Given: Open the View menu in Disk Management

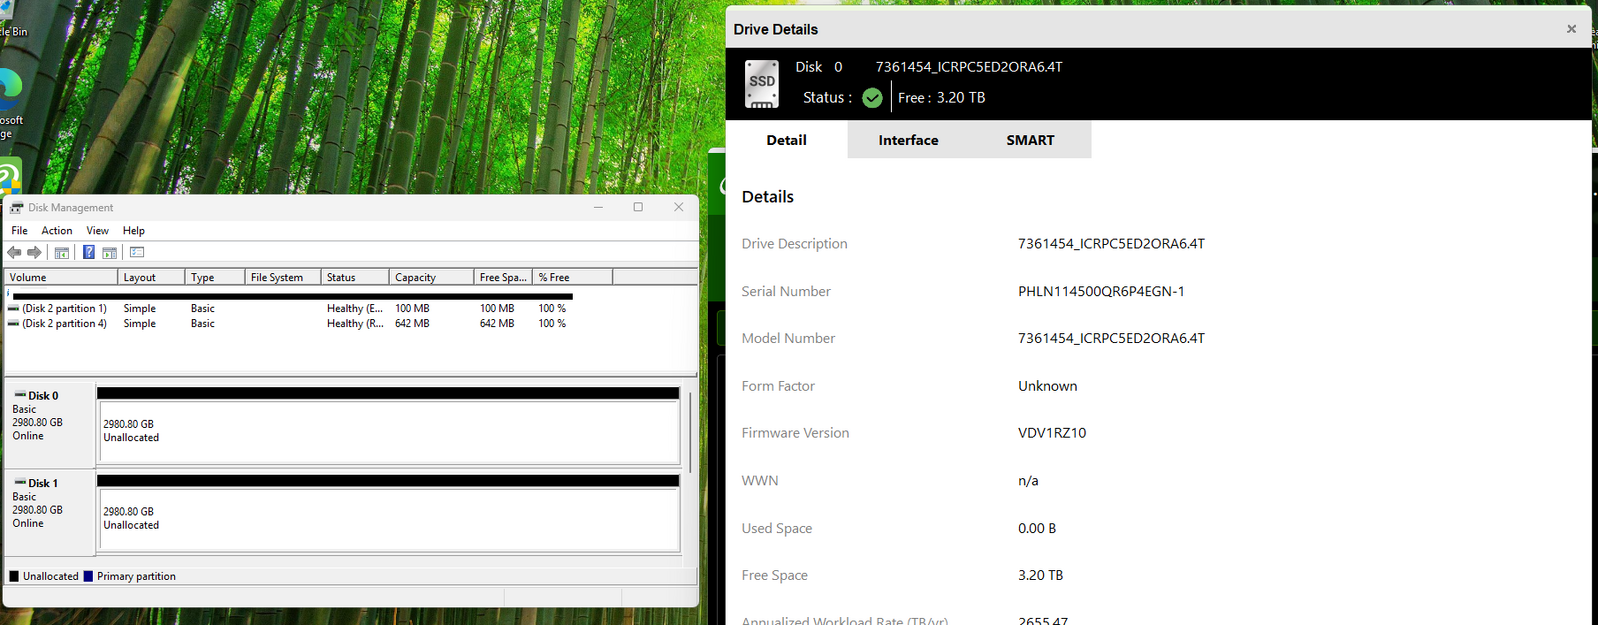Looking at the screenshot, I should pyautogui.click(x=97, y=231).
